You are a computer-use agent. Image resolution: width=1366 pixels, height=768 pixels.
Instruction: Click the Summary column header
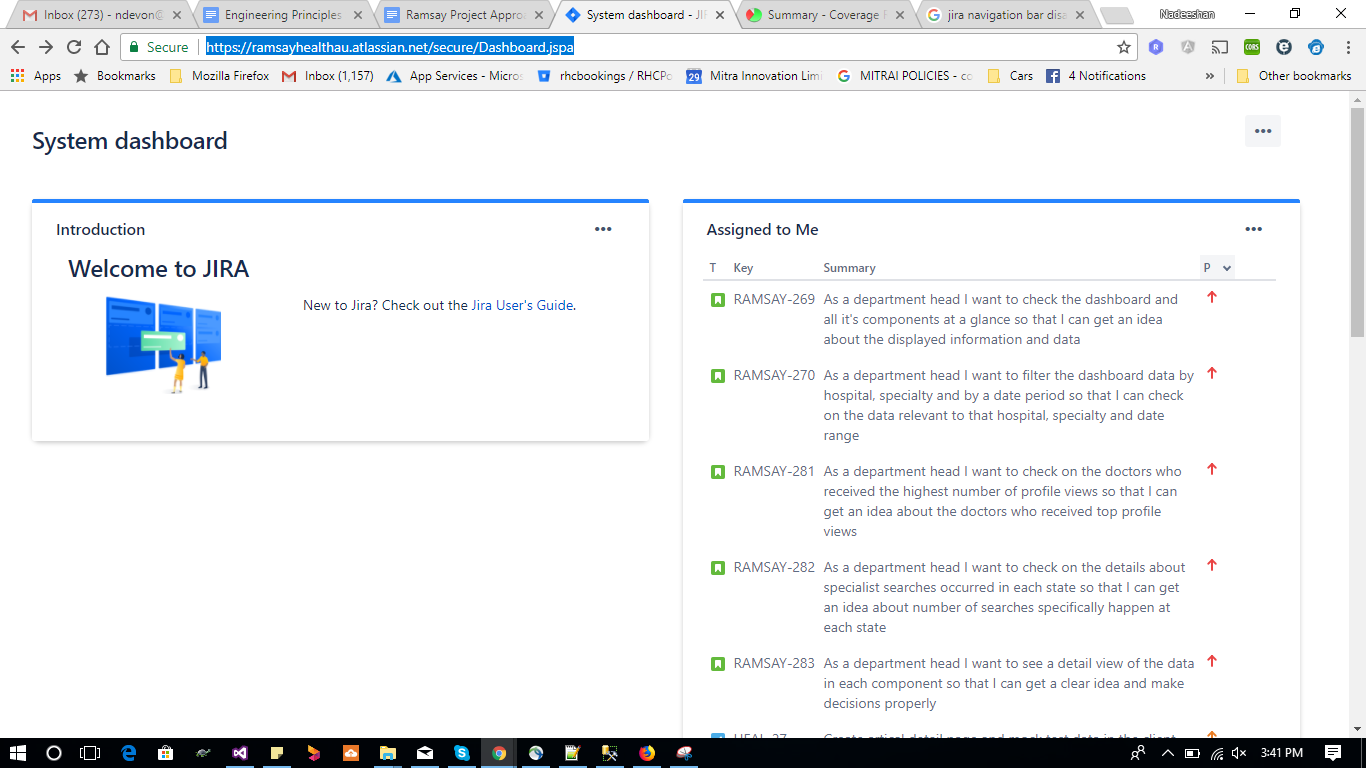(849, 268)
